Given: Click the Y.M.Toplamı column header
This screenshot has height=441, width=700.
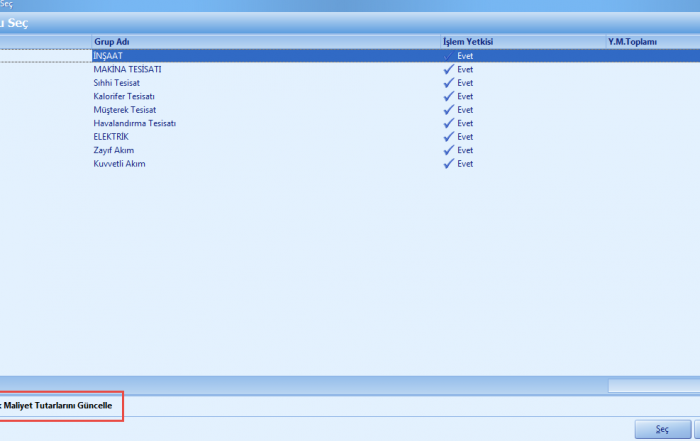Looking at the screenshot, I should 632,42.
